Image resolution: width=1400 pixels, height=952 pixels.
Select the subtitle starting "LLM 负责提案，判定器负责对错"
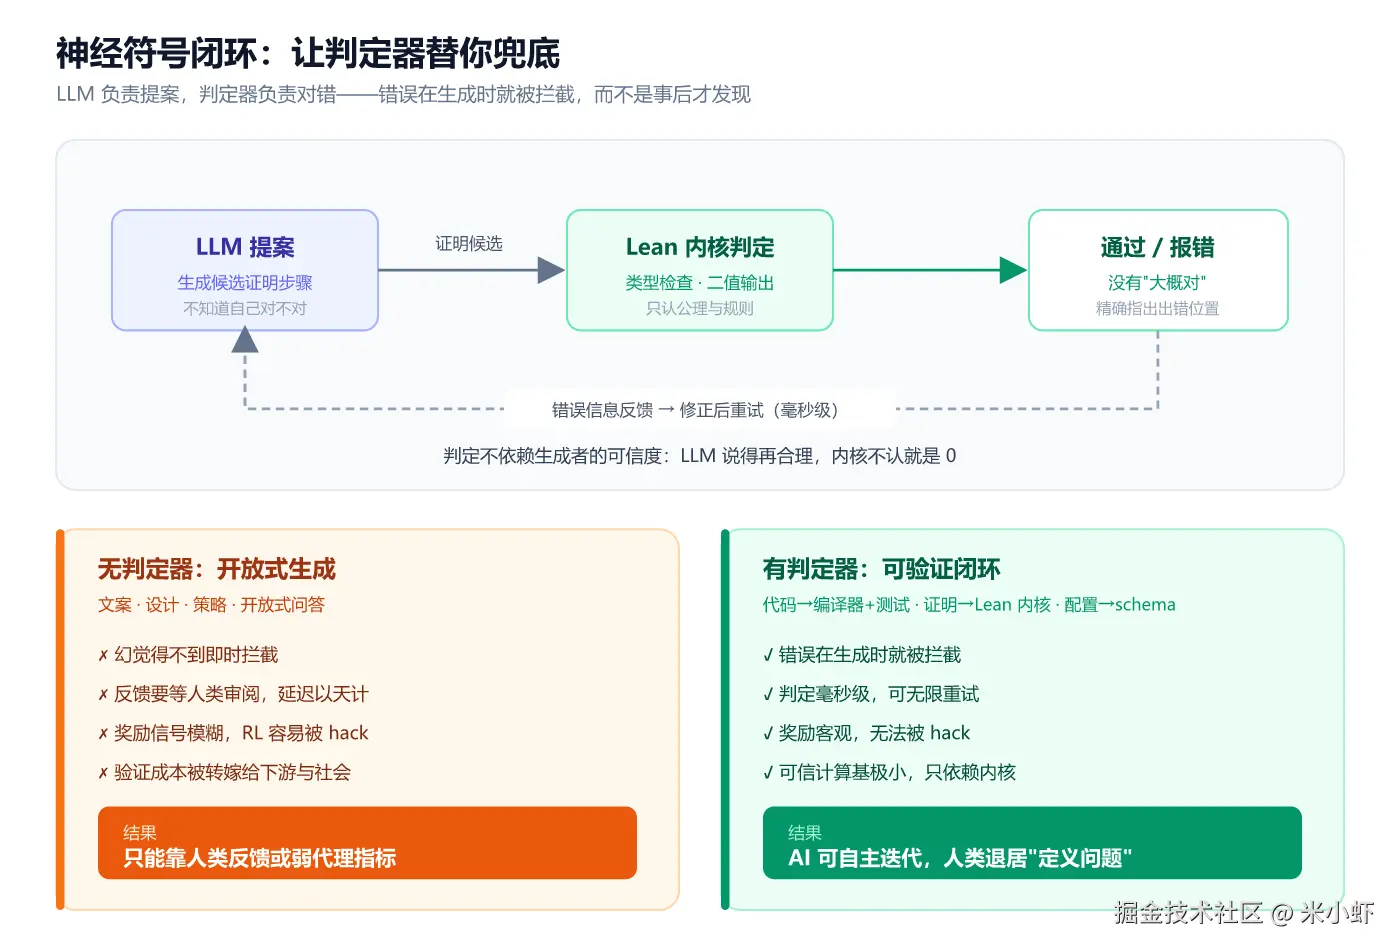click(x=404, y=95)
